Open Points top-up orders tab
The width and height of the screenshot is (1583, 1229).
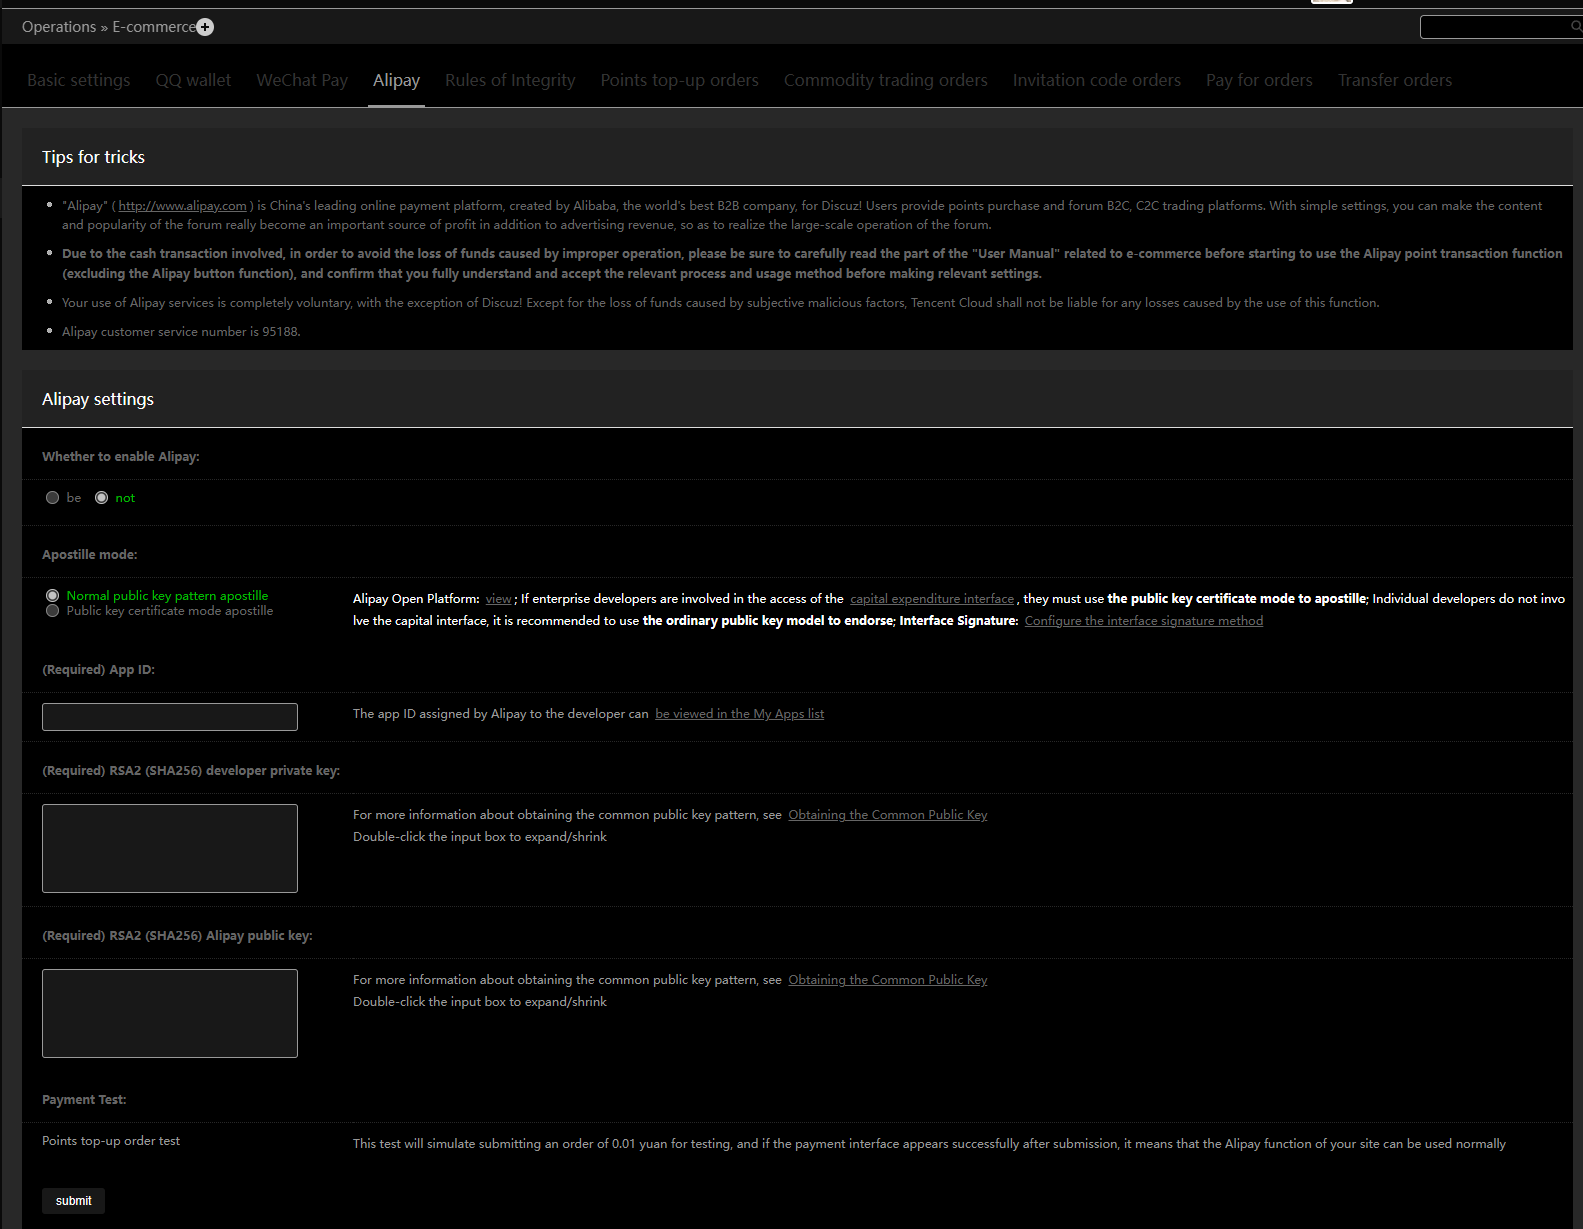(679, 80)
